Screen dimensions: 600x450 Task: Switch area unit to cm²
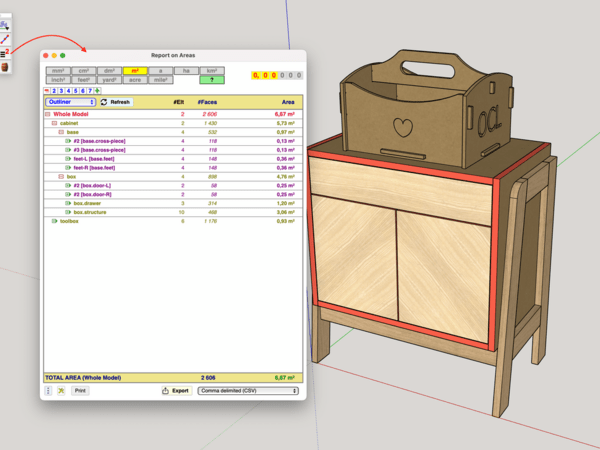[83, 71]
